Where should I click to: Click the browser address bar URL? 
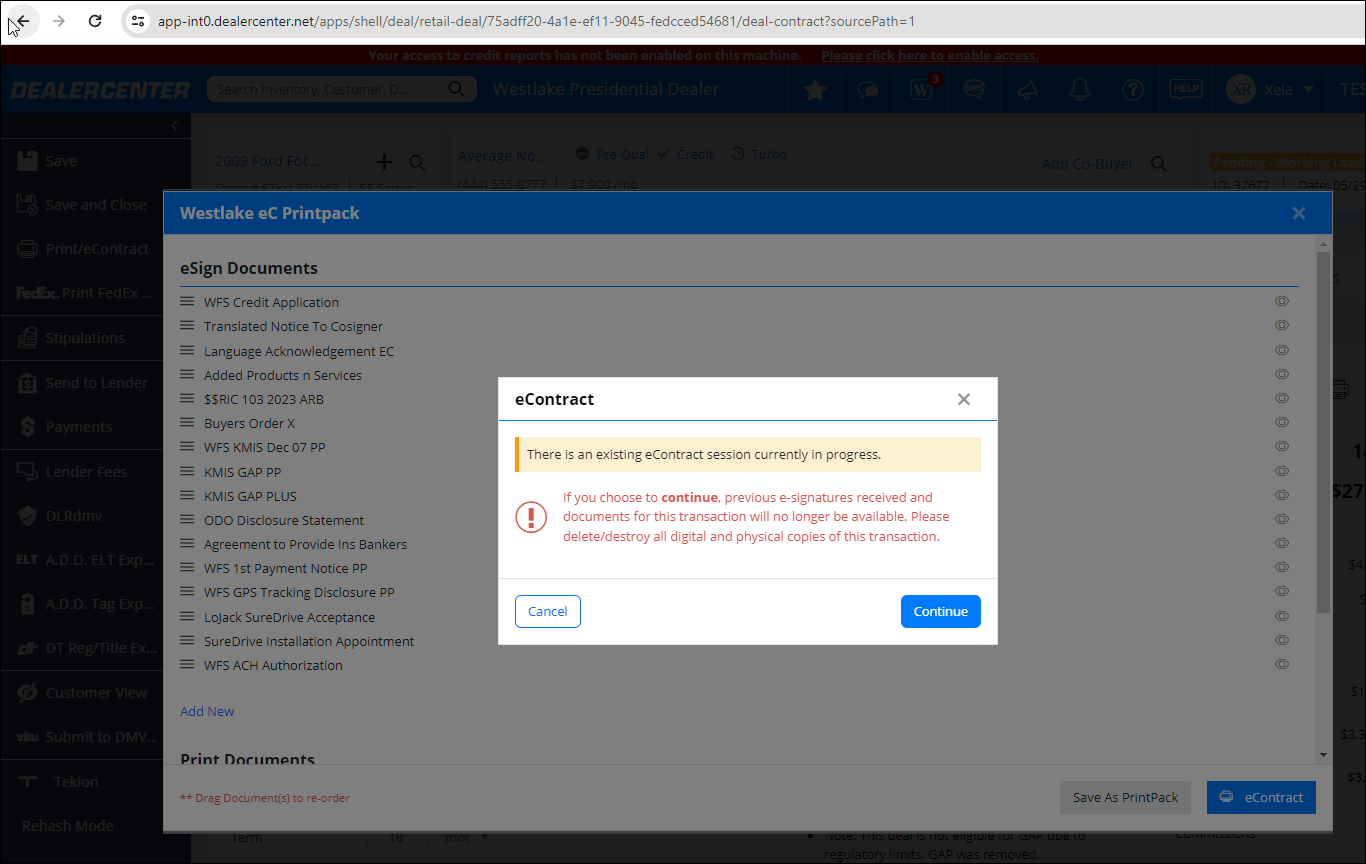[536, 20]
